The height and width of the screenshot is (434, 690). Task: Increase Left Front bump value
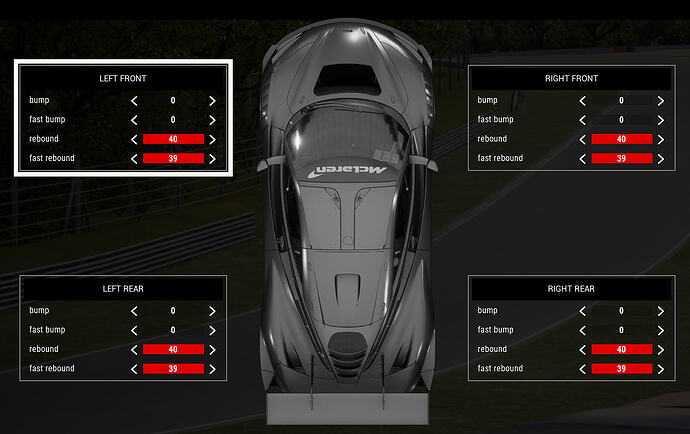tap(213, 101)
